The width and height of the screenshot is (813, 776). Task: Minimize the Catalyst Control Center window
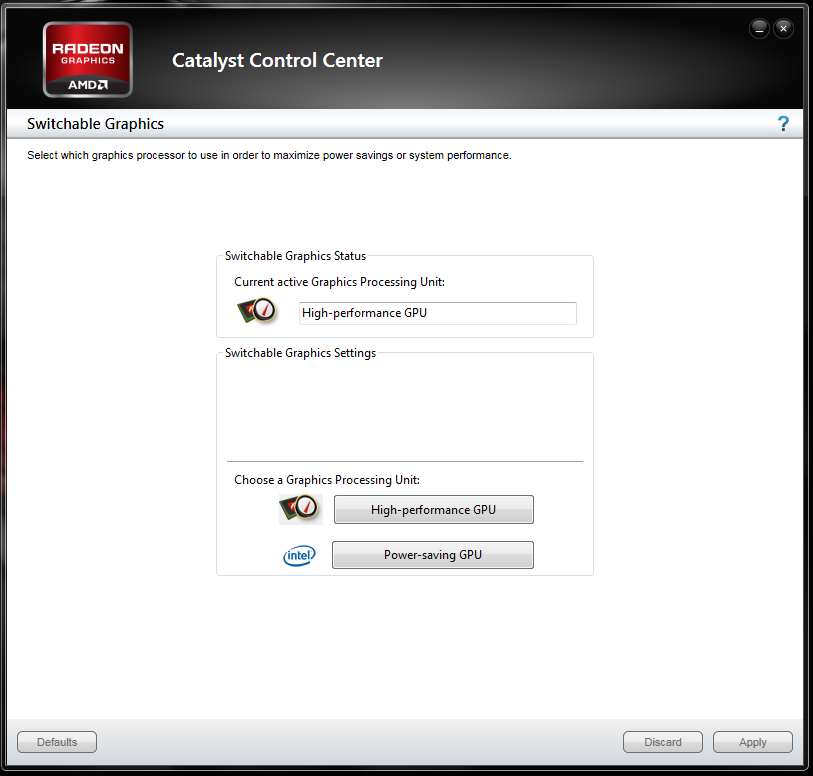pos(759,29)
